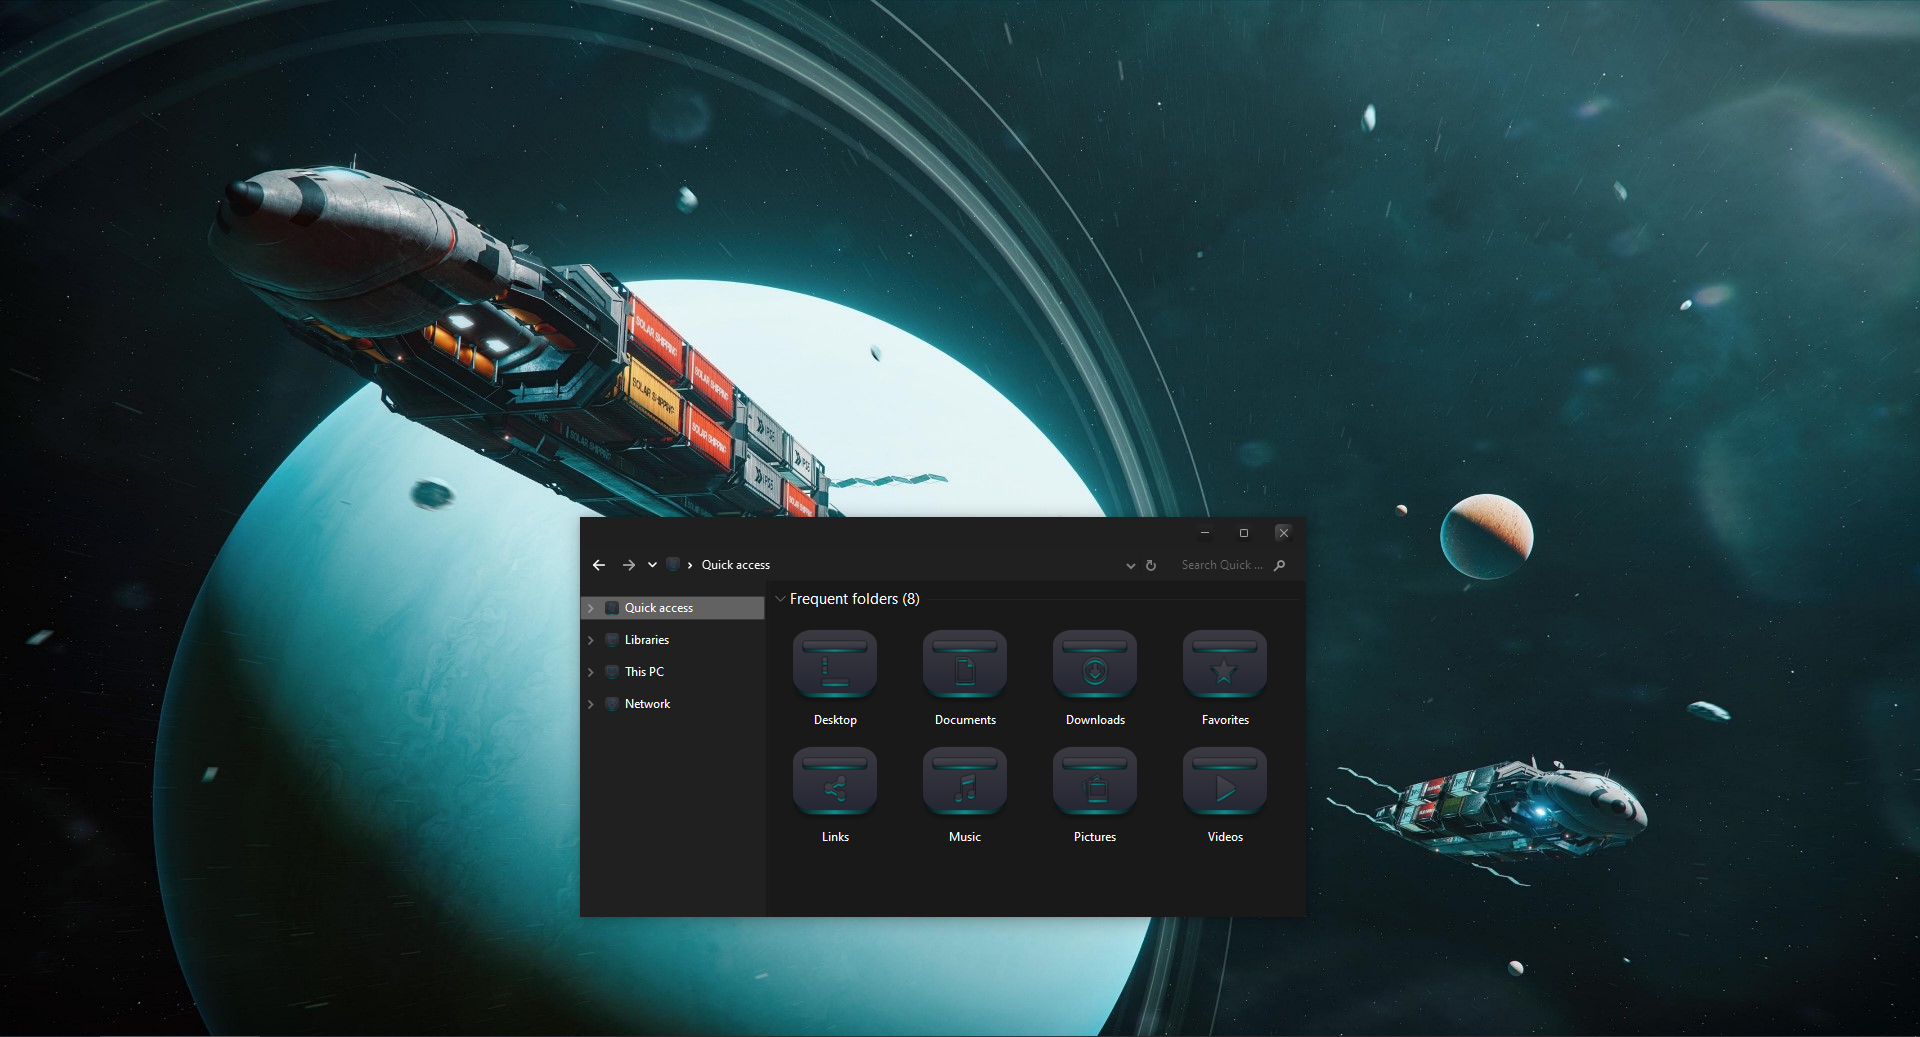Viewport: 1920px width, 1037px height.
Task: Open the Downloads folder icon
Action: pos(1095,664)
